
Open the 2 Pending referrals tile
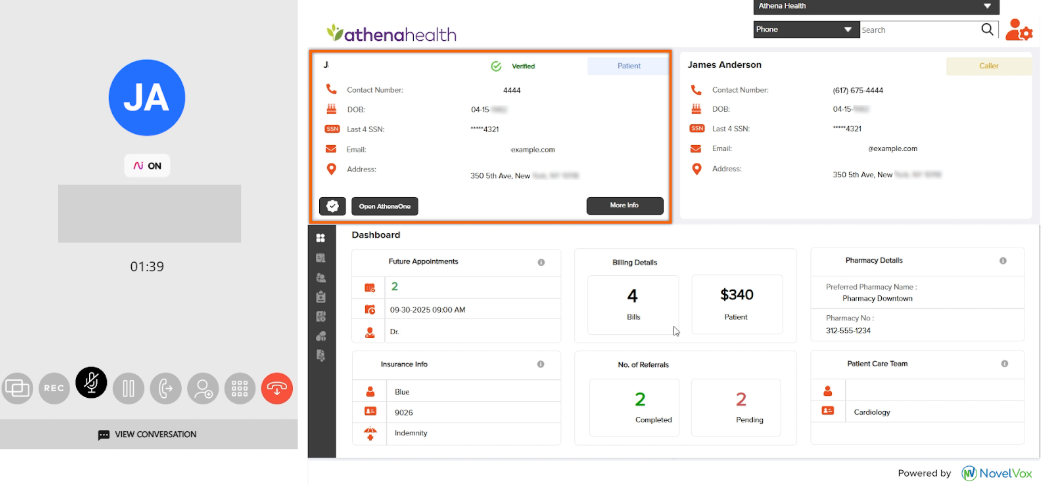click(736, 408)
